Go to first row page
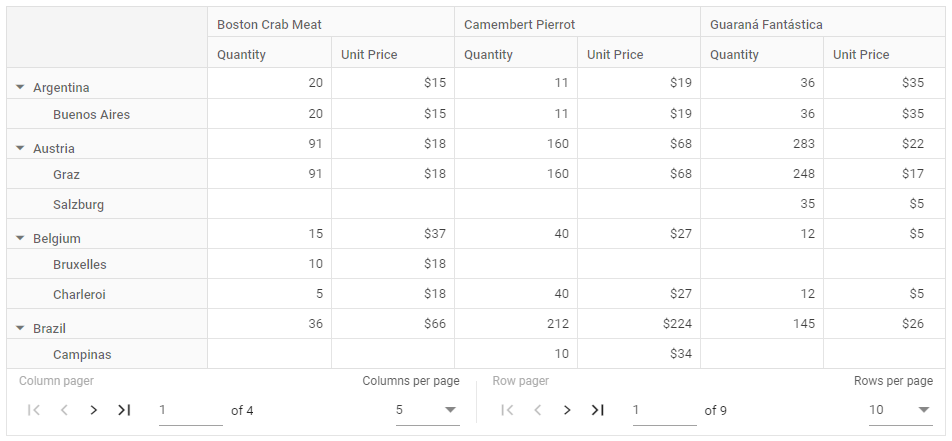952x441 pixels. tap(508, 410)
